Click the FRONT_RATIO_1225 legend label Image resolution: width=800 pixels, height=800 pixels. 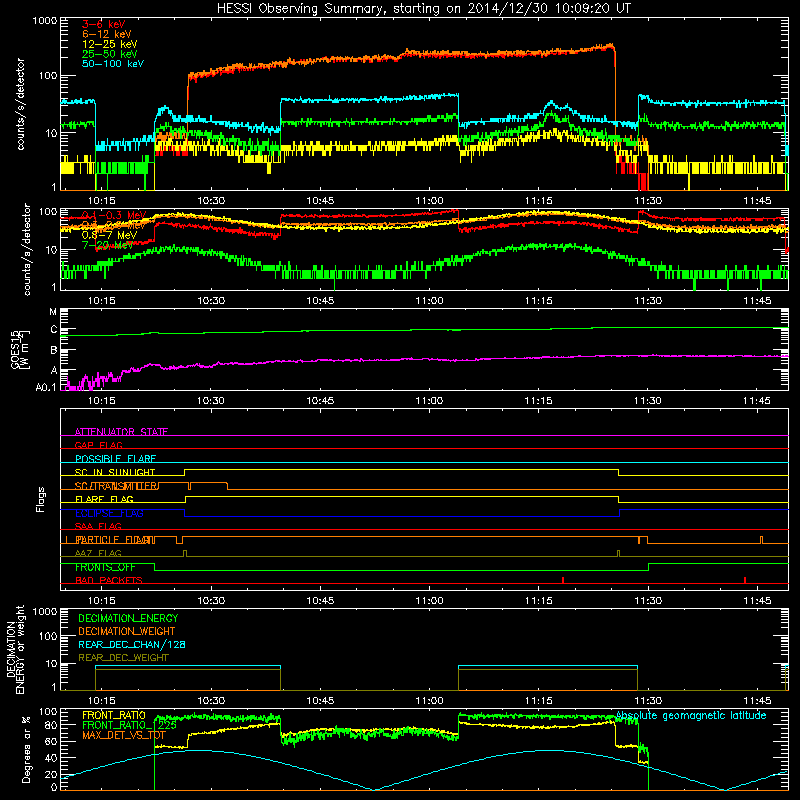click(129, 725)
